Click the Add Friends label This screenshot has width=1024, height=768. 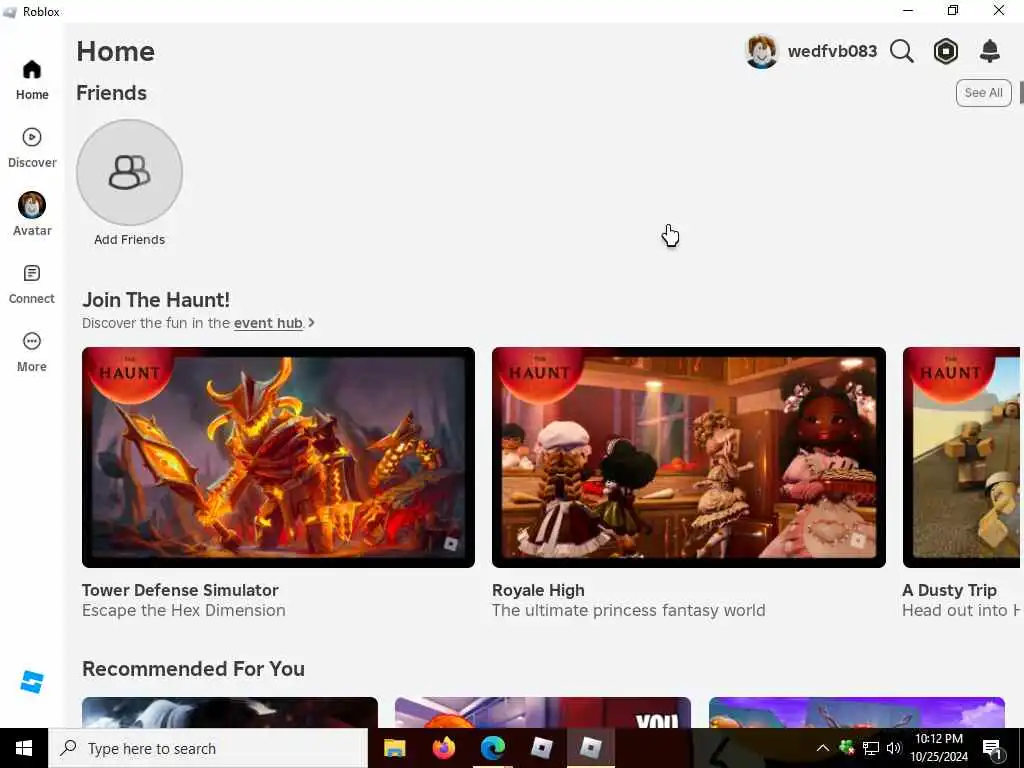tap(129, 240)
